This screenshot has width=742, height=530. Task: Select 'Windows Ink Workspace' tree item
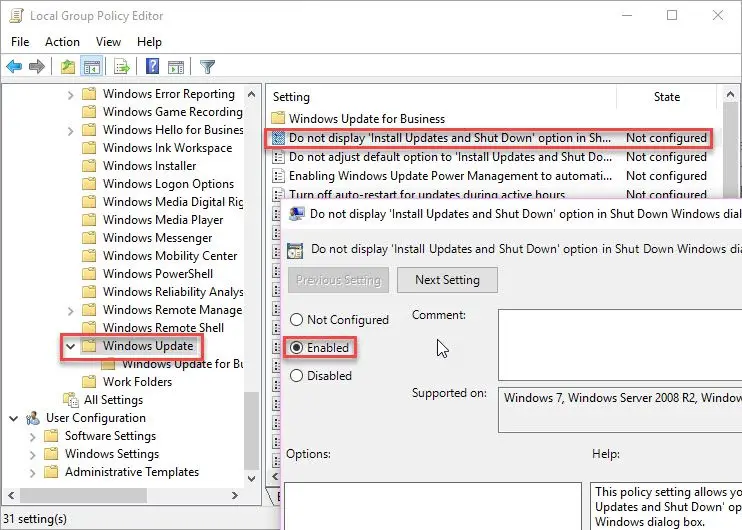[x=168, y=148]
